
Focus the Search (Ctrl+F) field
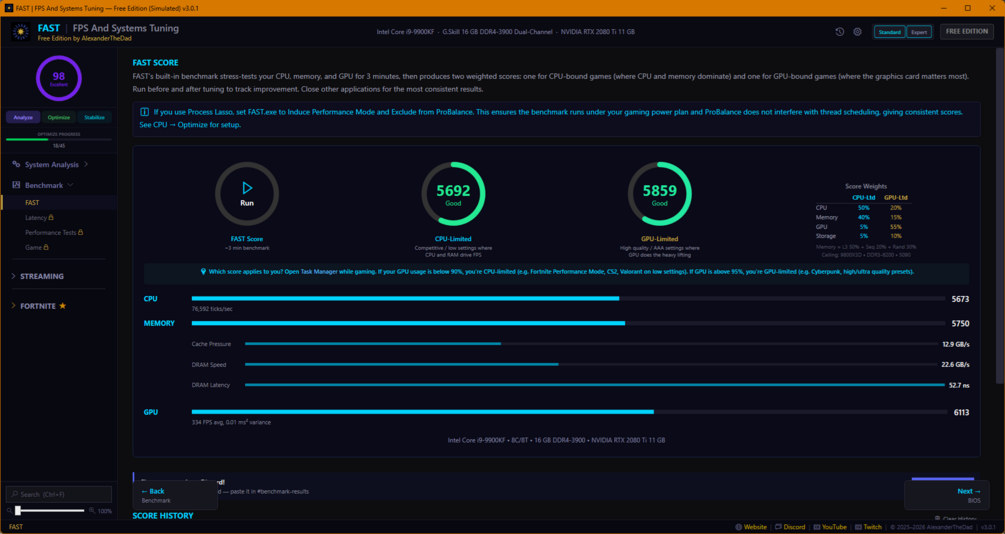pos(59,494)
